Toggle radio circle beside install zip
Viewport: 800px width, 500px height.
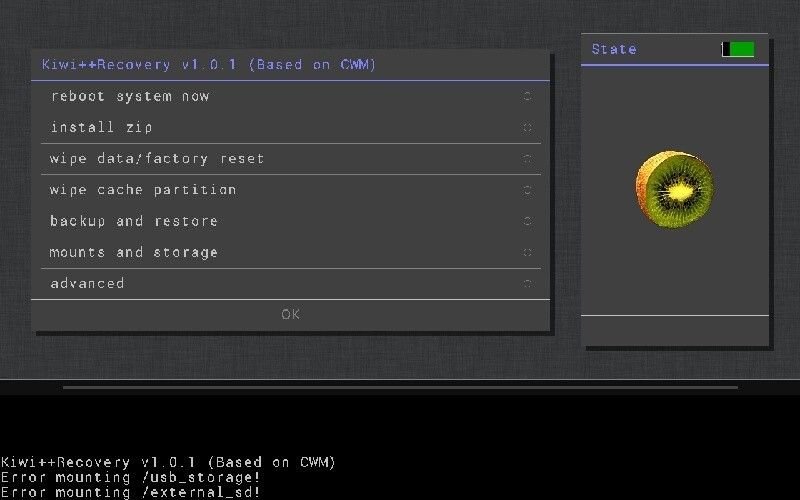click(x=528, y=128)
